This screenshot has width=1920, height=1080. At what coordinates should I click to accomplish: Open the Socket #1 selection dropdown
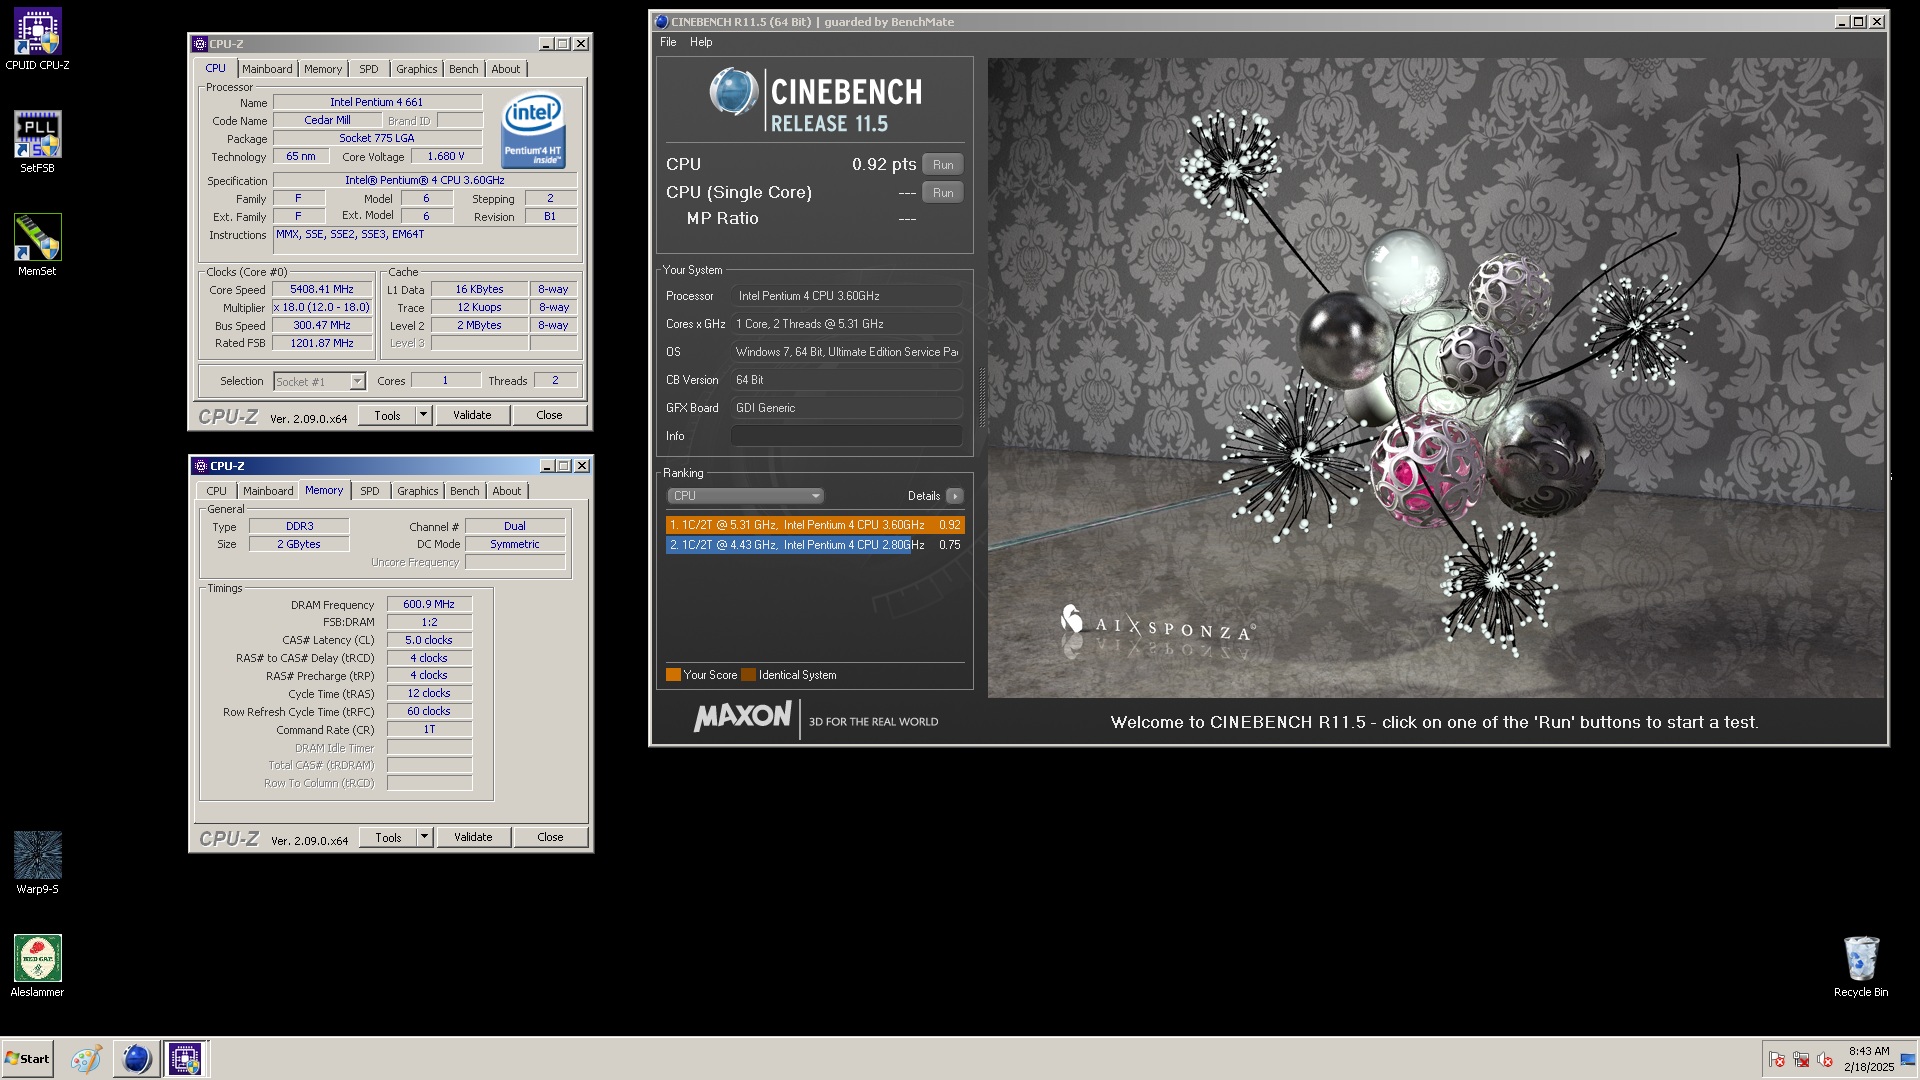[319, 382]
